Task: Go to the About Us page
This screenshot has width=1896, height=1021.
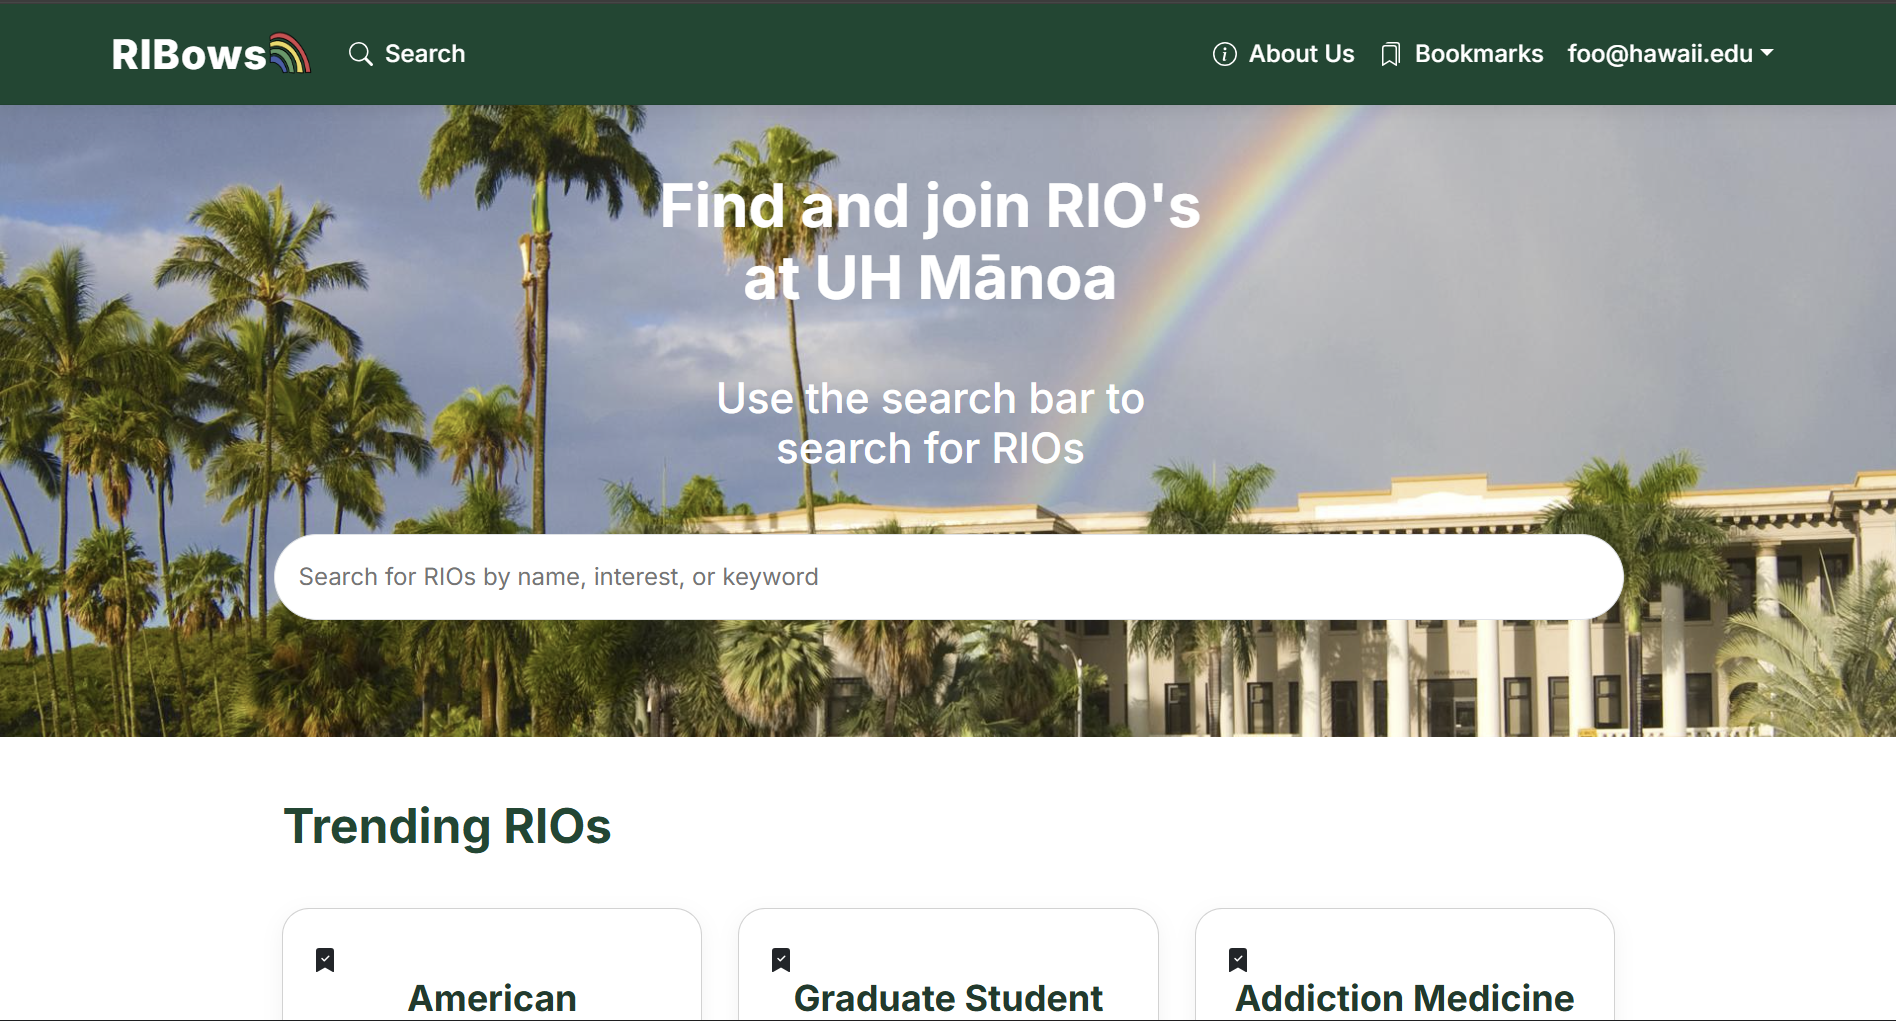Action: click(1300, 54)
